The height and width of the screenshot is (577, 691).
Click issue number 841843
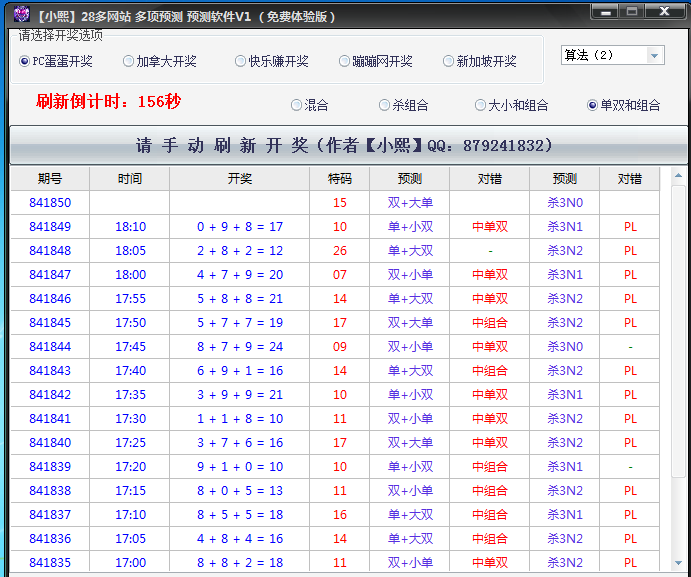point(50,371)
